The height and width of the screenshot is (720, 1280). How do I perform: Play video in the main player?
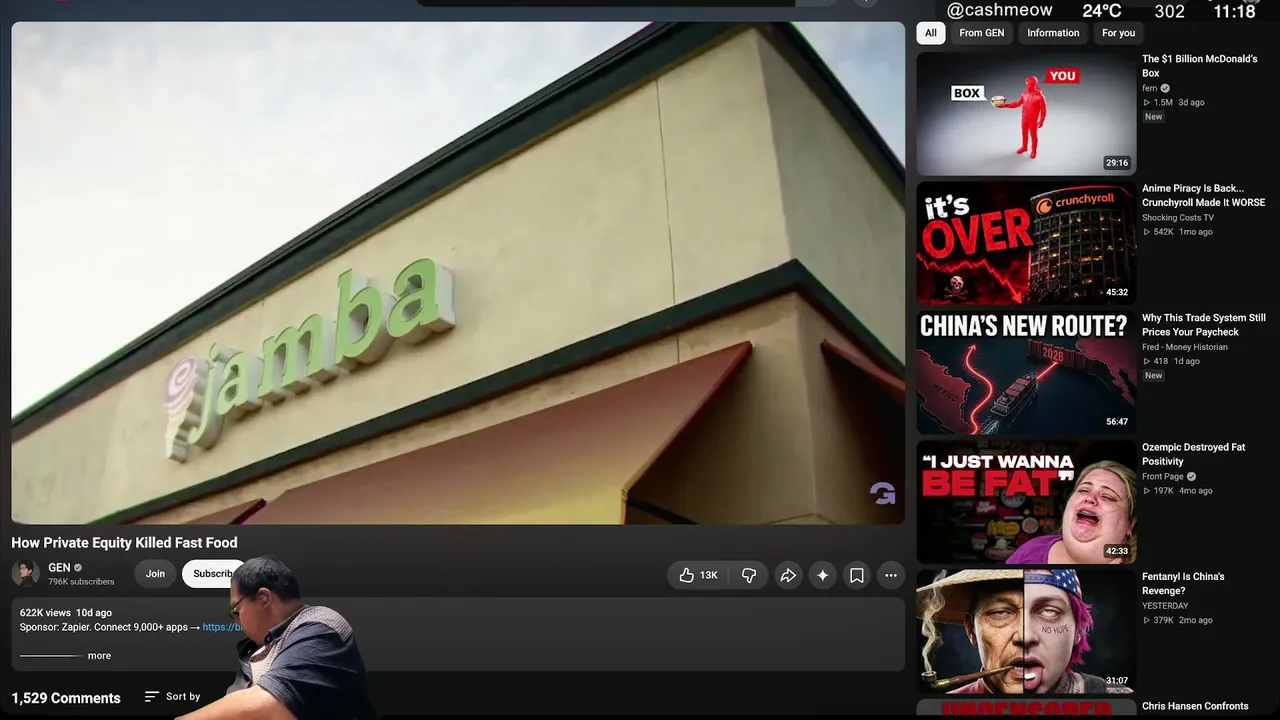coord(458,272)
